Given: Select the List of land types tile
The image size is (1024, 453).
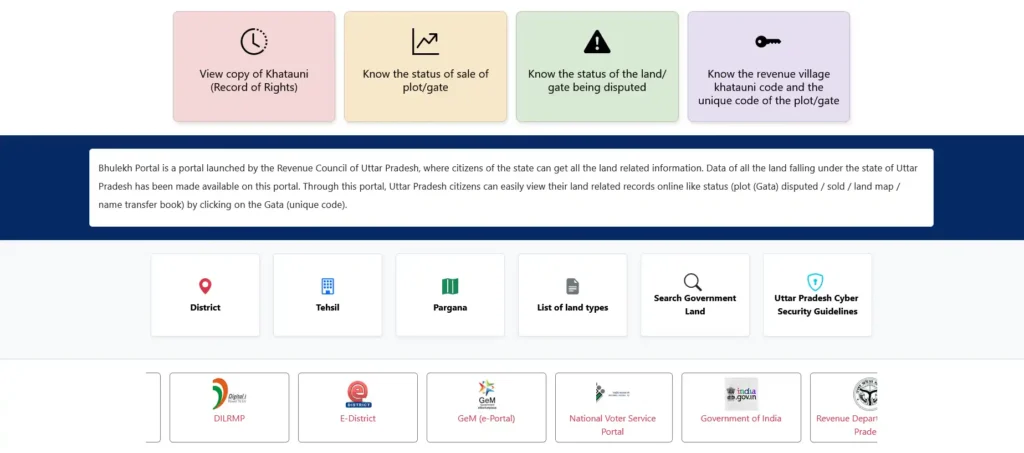Looking at the screenshot, I should (x=572, y=307).
